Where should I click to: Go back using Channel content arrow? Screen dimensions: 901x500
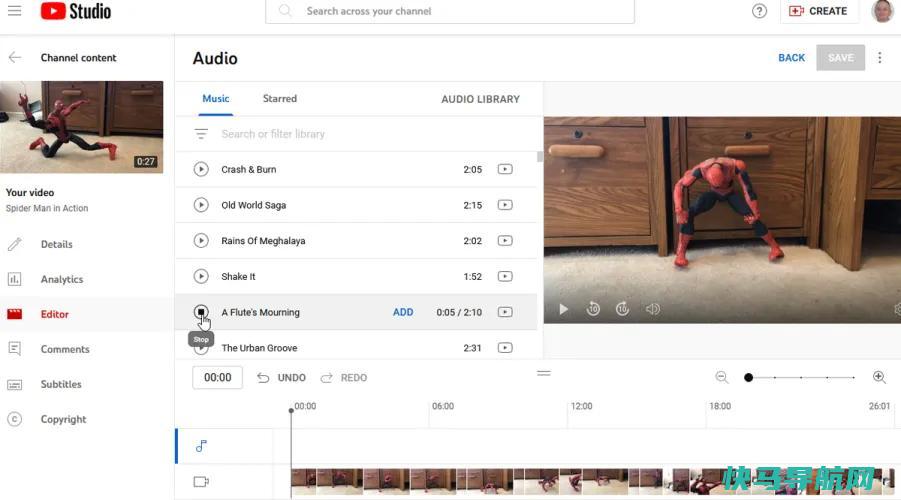(15, 57)
